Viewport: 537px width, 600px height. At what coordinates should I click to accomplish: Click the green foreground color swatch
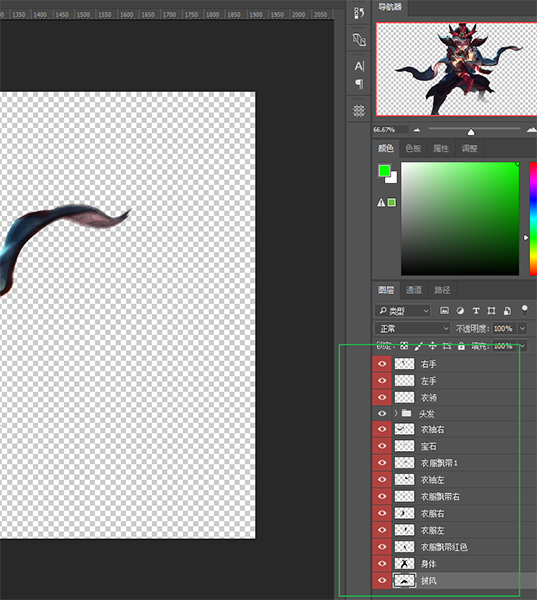[384, 171]
